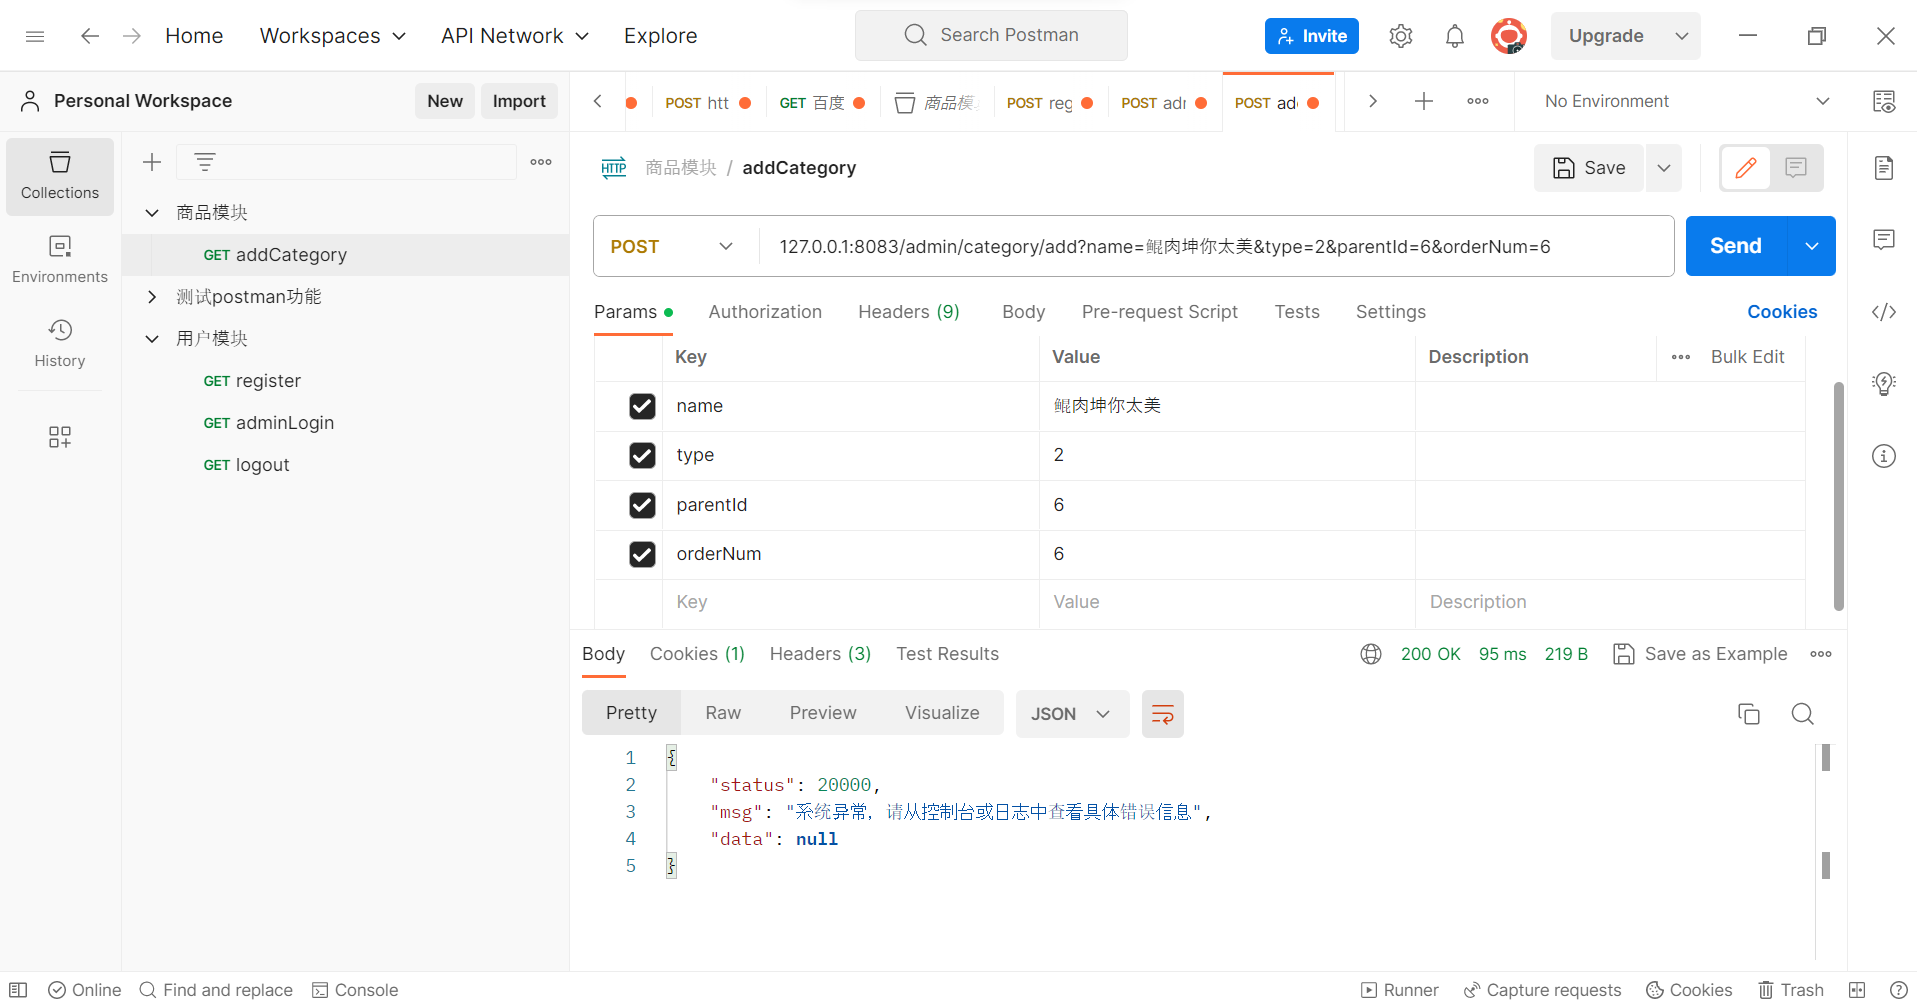Go back with the left arrow
The width and height of the screenshot is (1917, 1000).
(90, 36)
